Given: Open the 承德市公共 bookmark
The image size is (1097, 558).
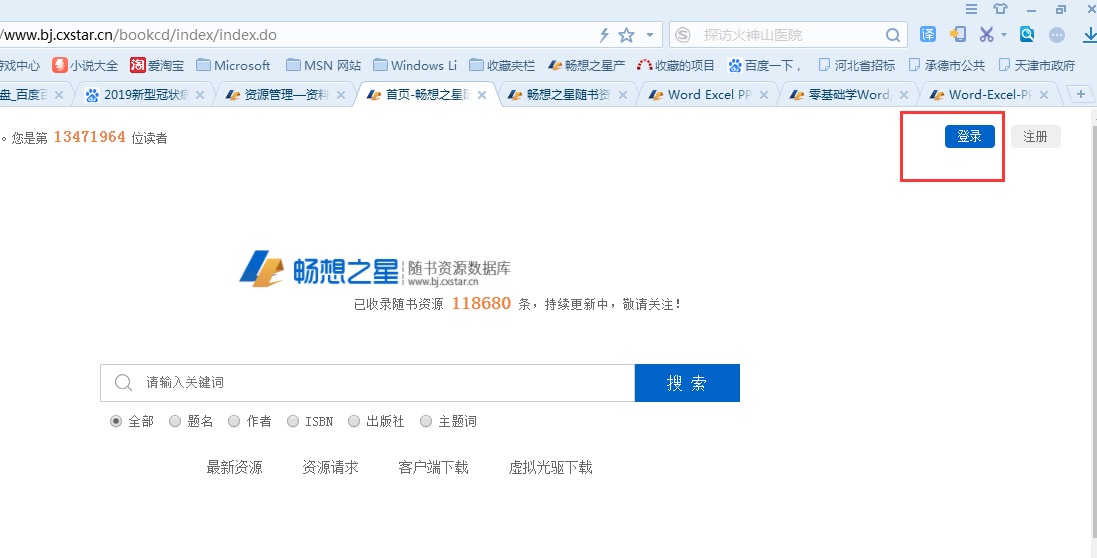Looking at the screenshot, I should [x=947, y=65].
